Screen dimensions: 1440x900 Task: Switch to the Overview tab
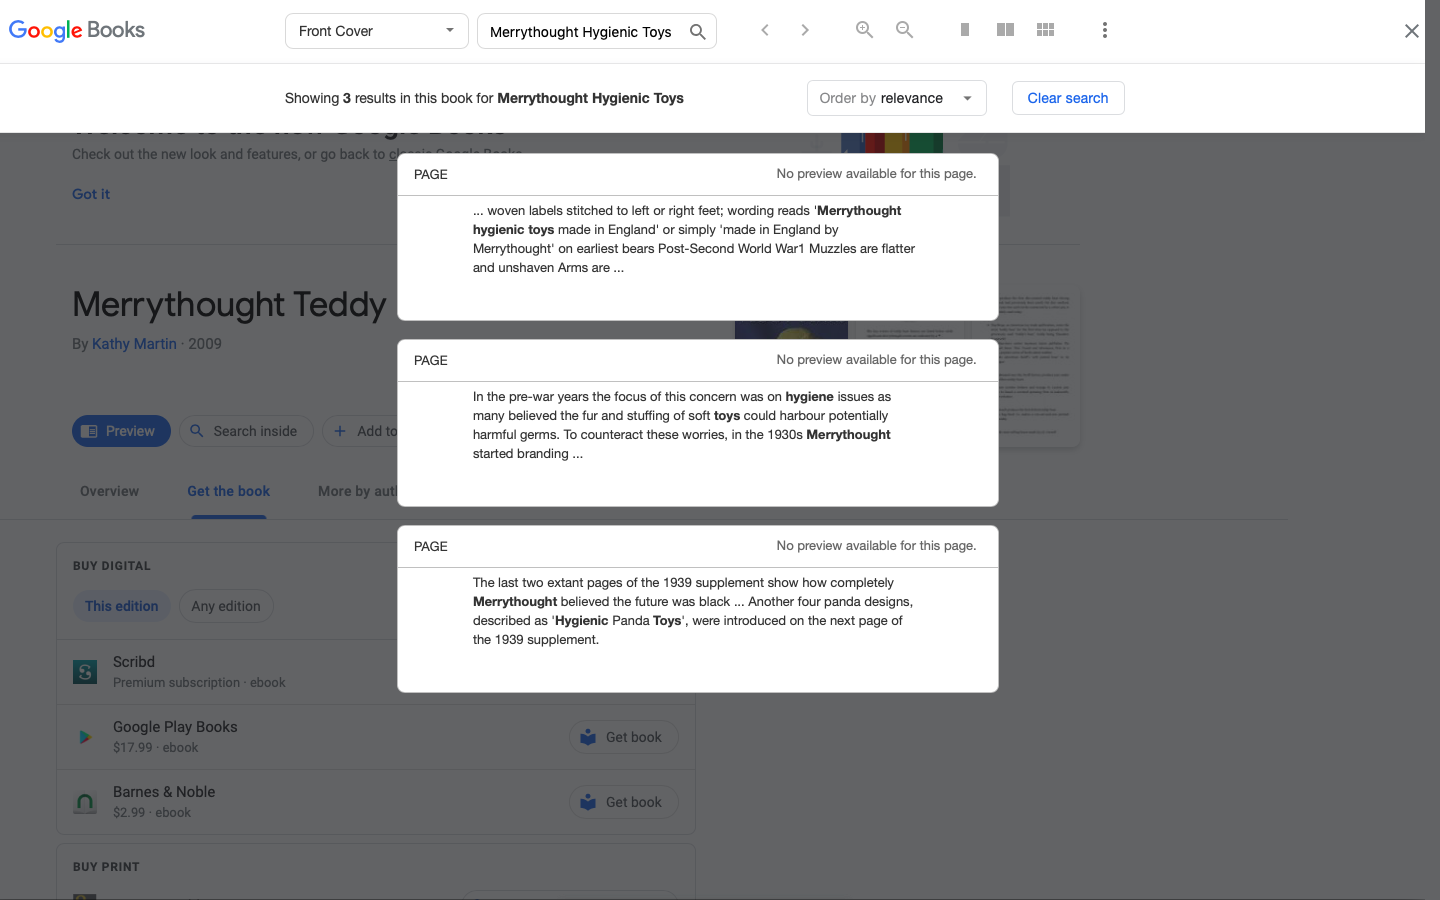(110, 491)
